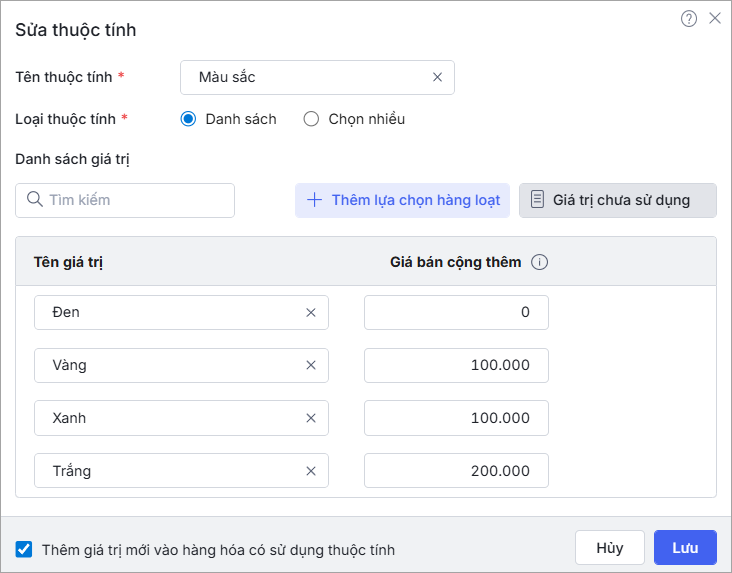Image resolution: width=732 pixels, height=573 pixels.
Task: Click Thêm lựa chọn hàng loạt button
Action: pyautogui.click(x=402, y=200)
